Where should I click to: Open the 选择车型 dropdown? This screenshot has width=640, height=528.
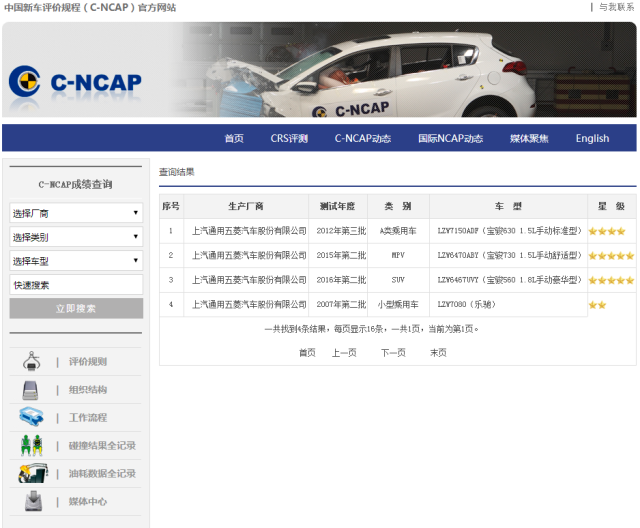tap(76, 261)
